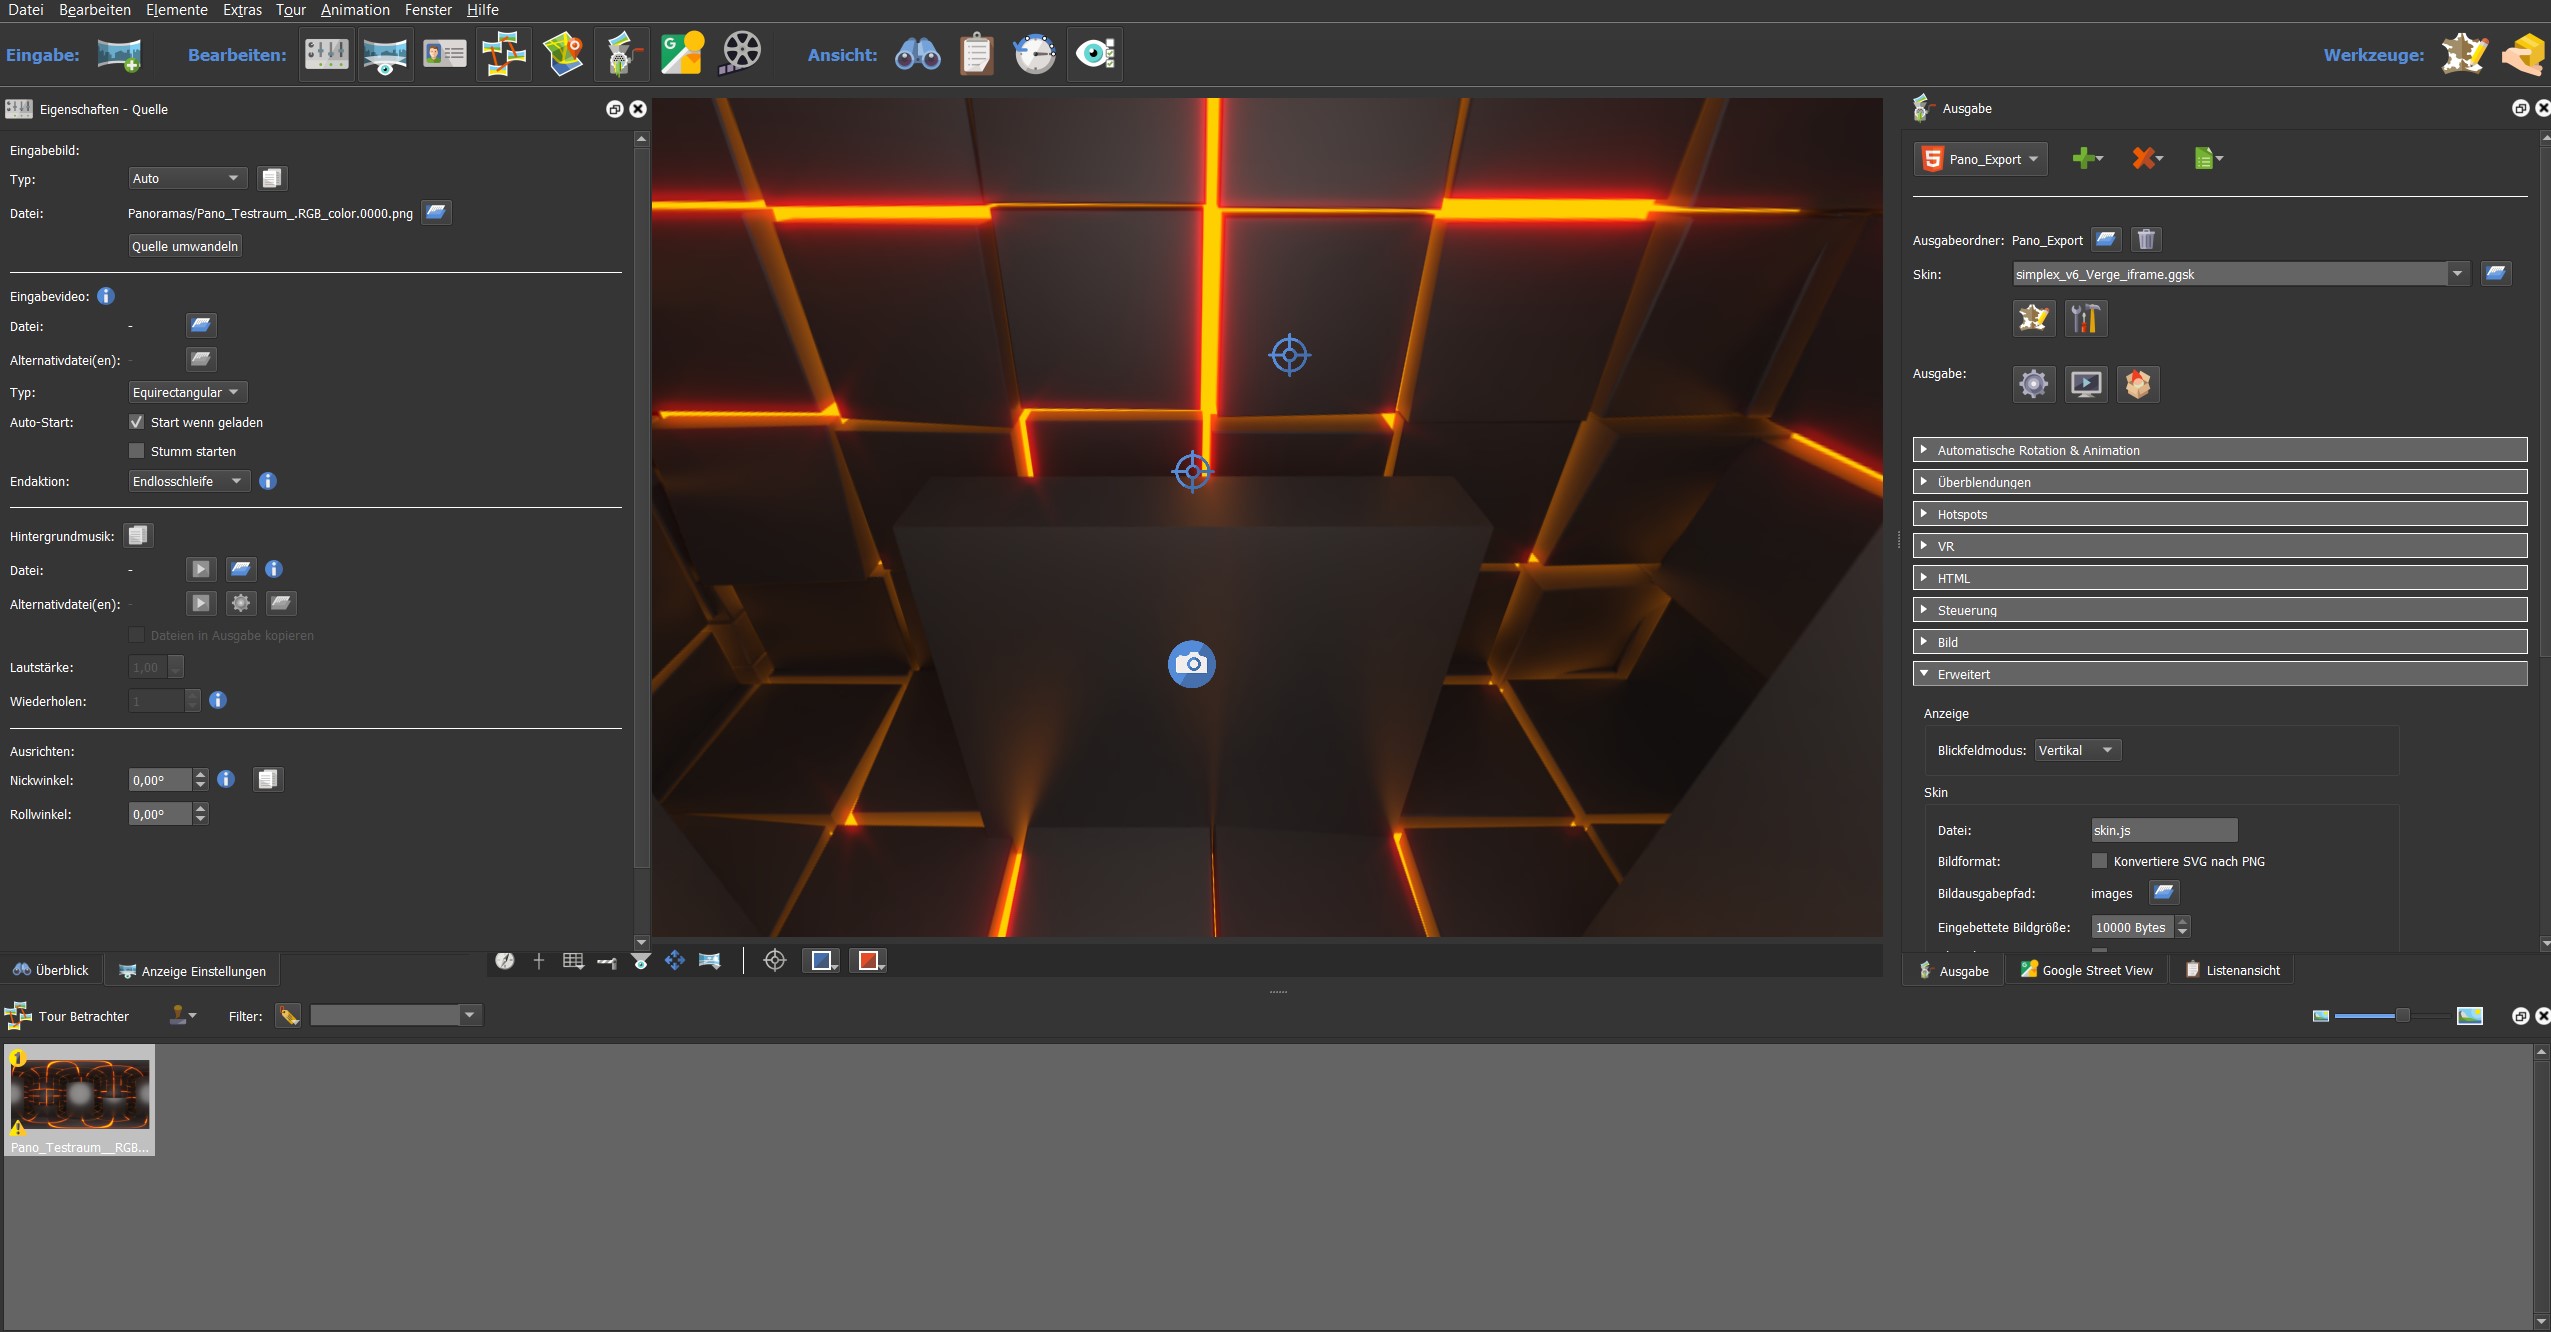Click the binoculars Overview icon
This screenshot has width=2551, height=1332.
click(917, 54)
